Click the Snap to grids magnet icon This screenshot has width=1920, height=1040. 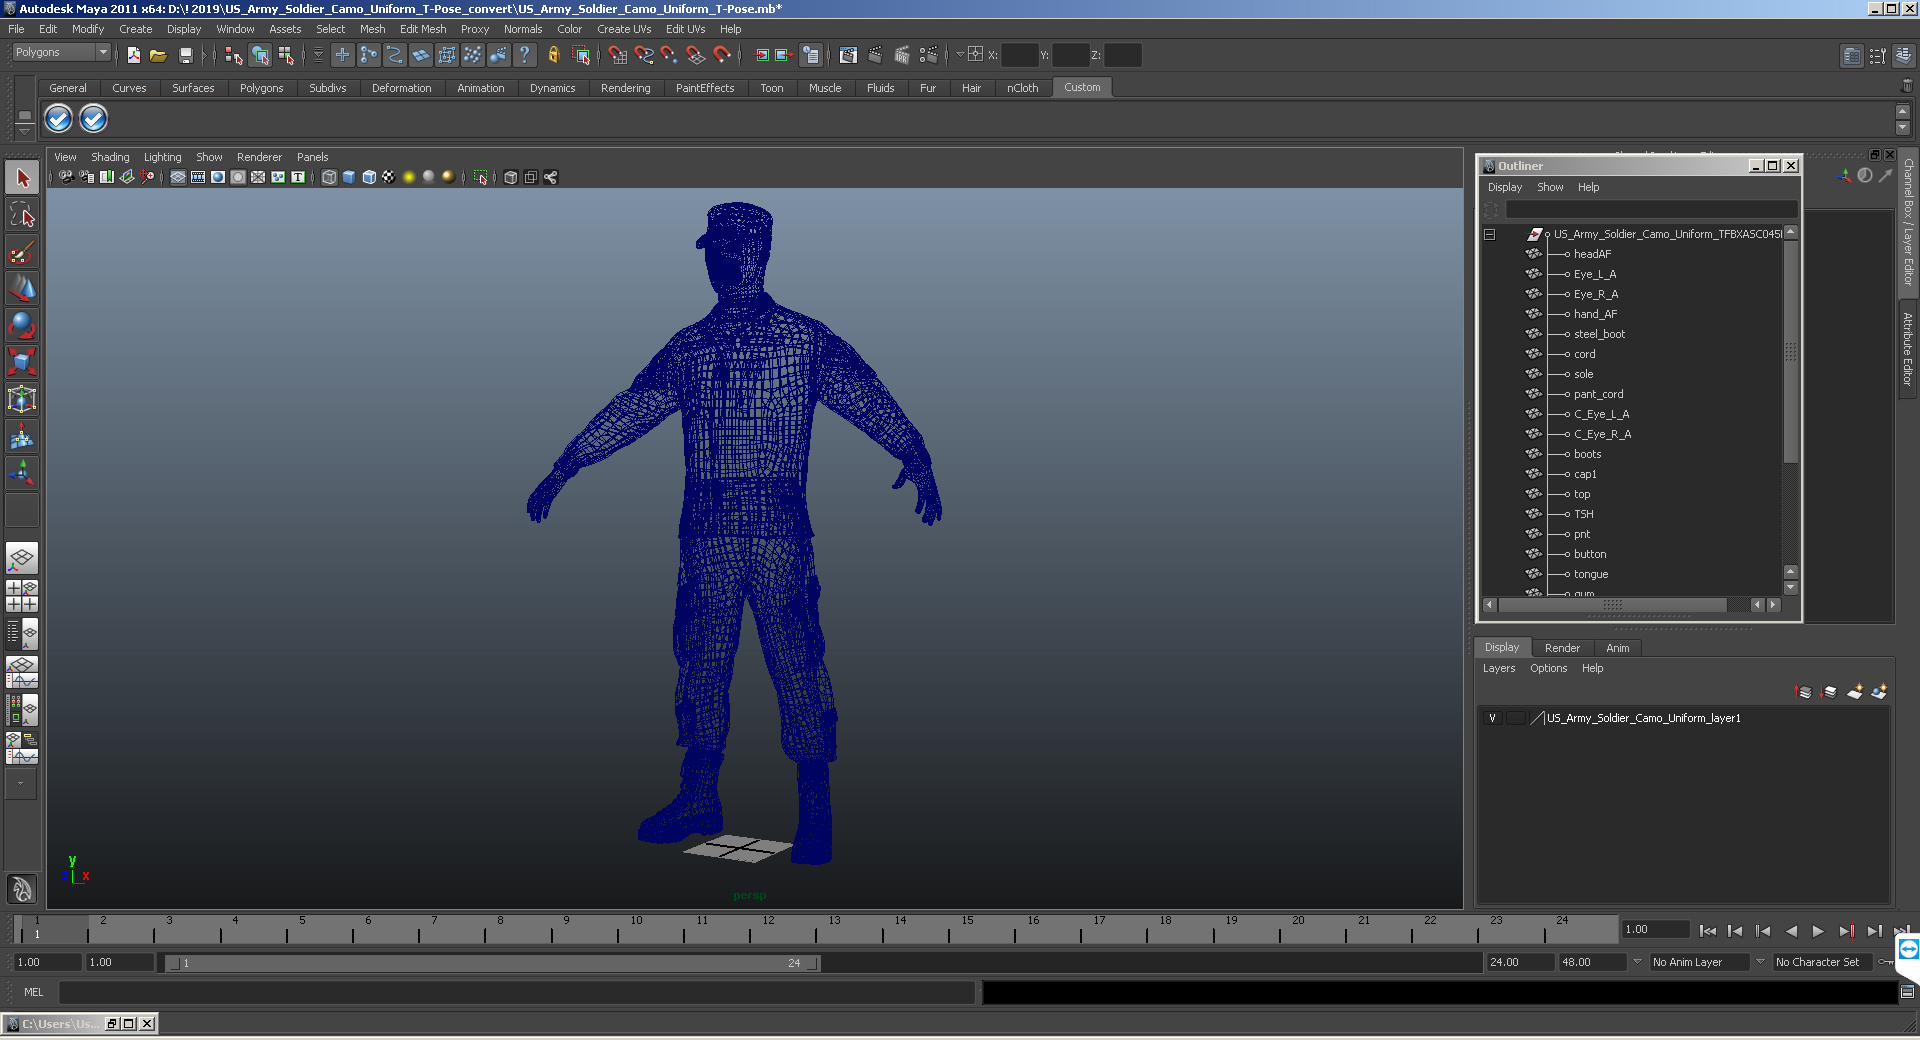tap(617, 55)
